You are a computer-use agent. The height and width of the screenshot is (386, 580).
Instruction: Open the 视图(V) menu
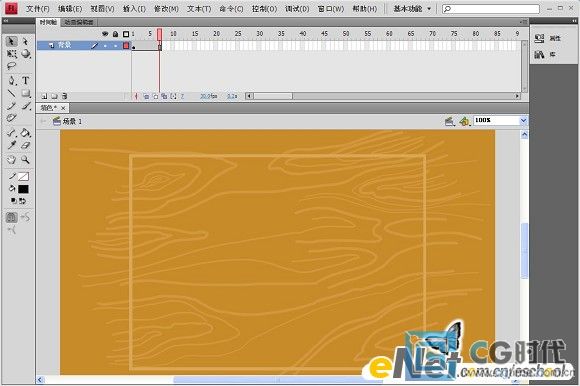(x=102, y=9)
